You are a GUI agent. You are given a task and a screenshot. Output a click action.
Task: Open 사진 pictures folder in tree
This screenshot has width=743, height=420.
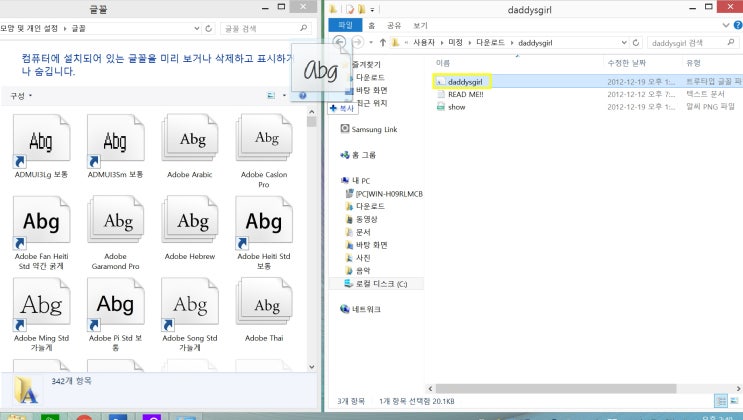(x=363, y=257)
